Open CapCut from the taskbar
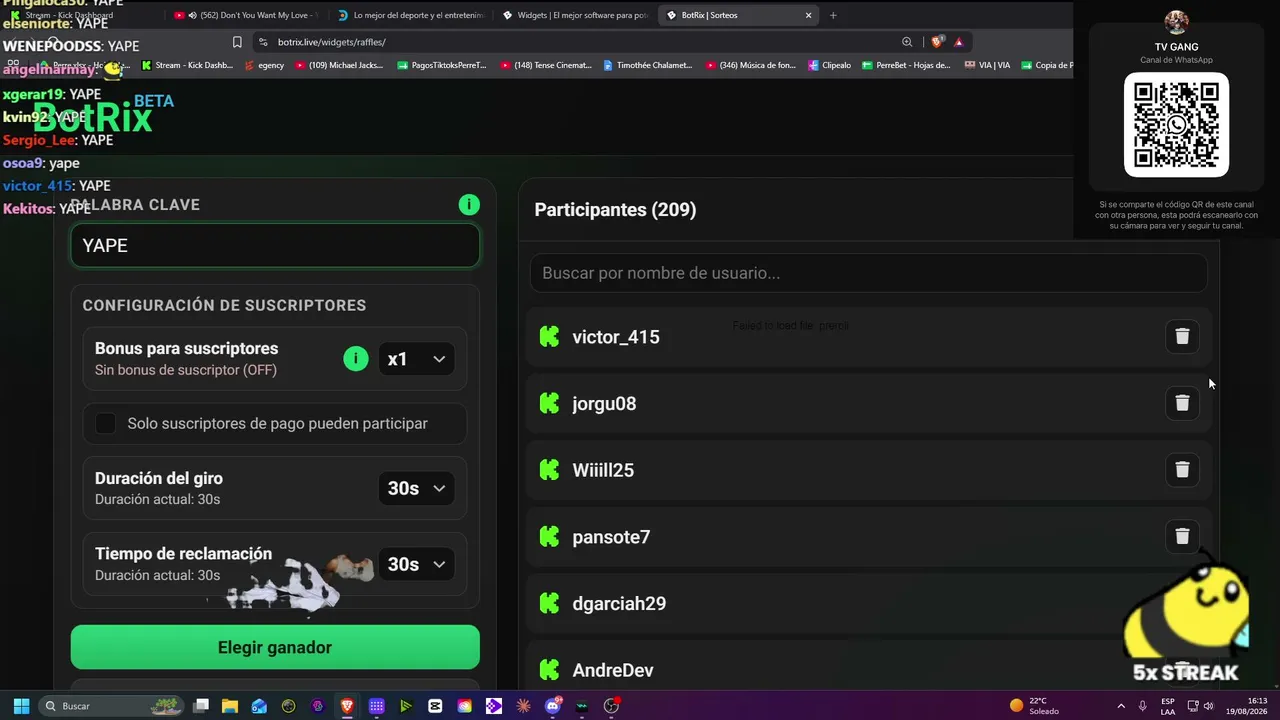Viewport: 1280px width, 720px height. point(435,706)
